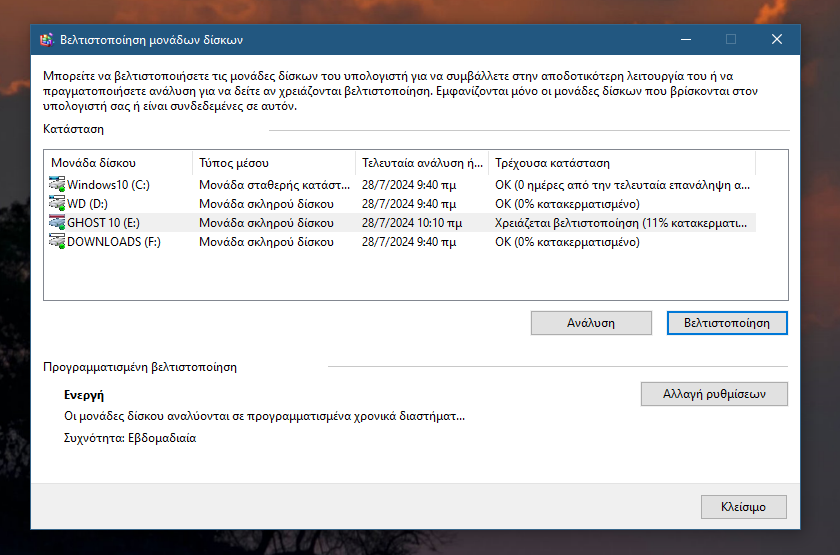This screenshot has width=840, height=555.
Task: Click the DOWNLOADS (F:) drive icon
Action: tap(57, 242)
